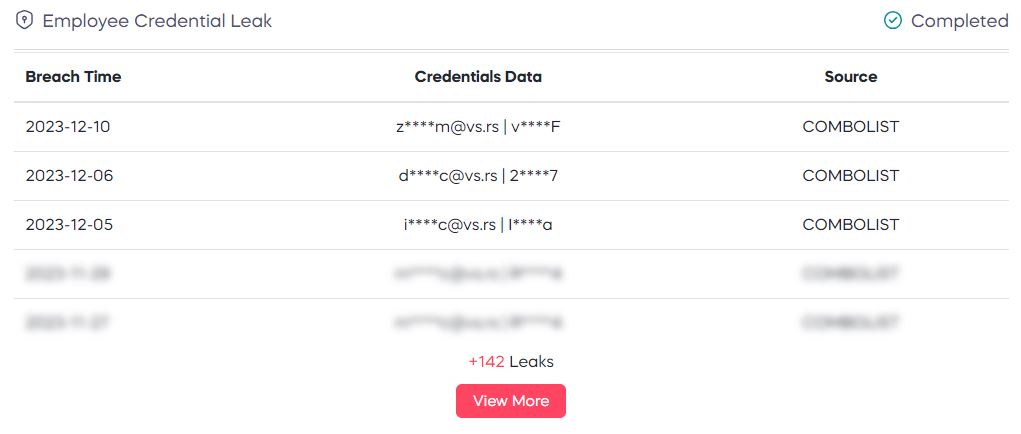Image resolution: width=1021 pixels, height=434 pixels.
Task: Click the shield keyhole icon beside Employee Credential Leak
Action: click(x=24, y=21)
